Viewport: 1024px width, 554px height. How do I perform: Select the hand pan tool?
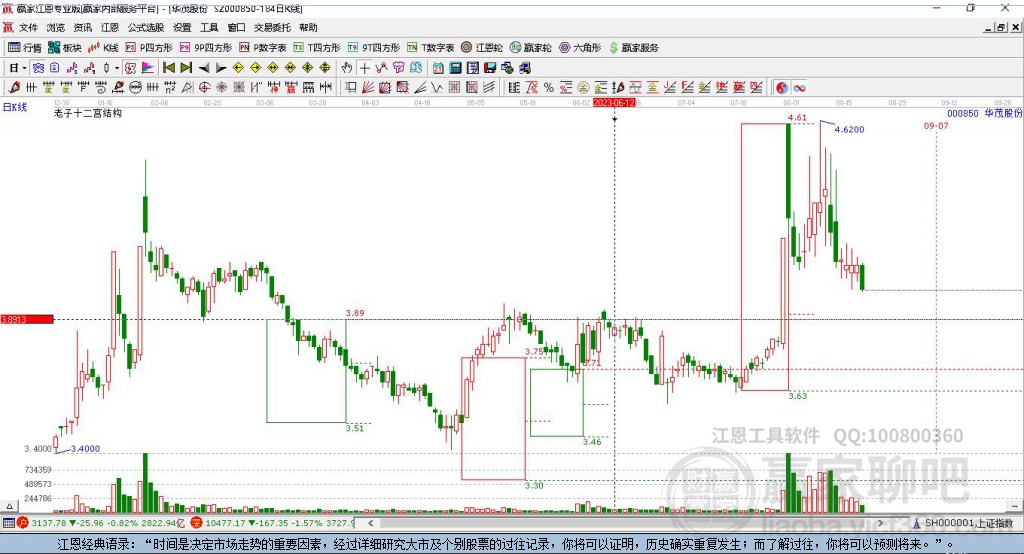(x=347, y=68)
